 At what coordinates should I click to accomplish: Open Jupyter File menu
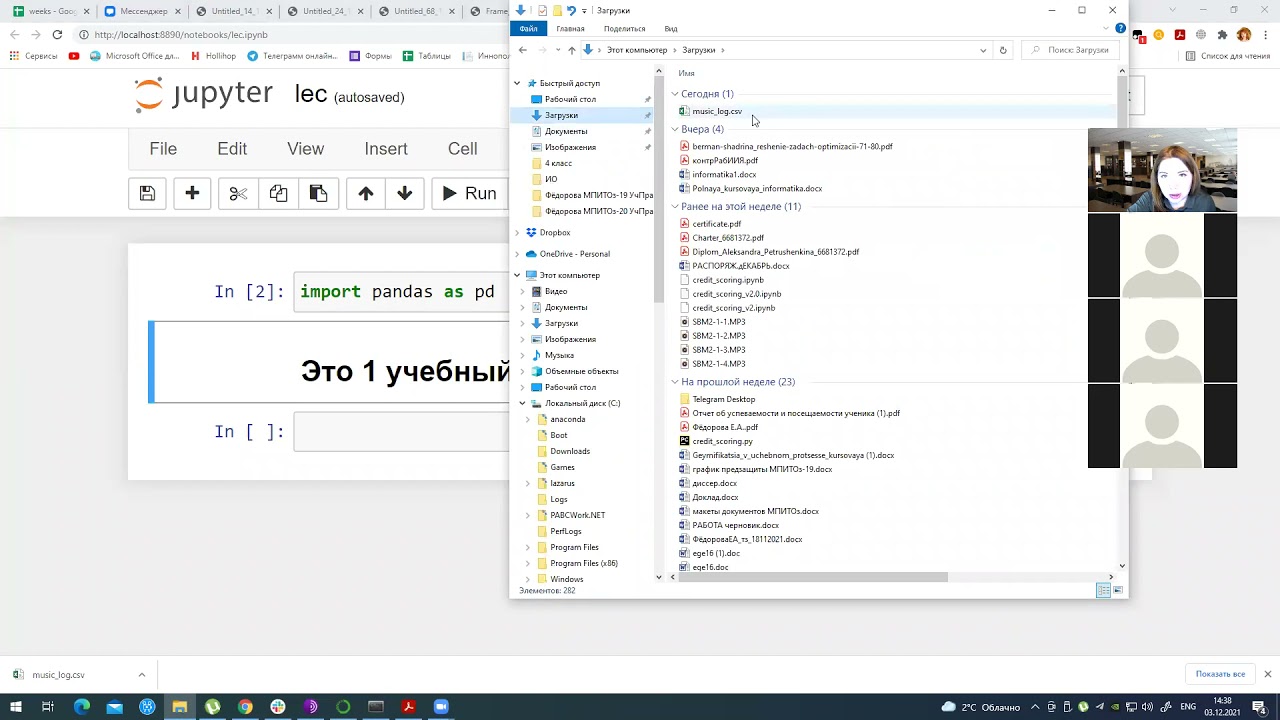[x=163, y=148]
